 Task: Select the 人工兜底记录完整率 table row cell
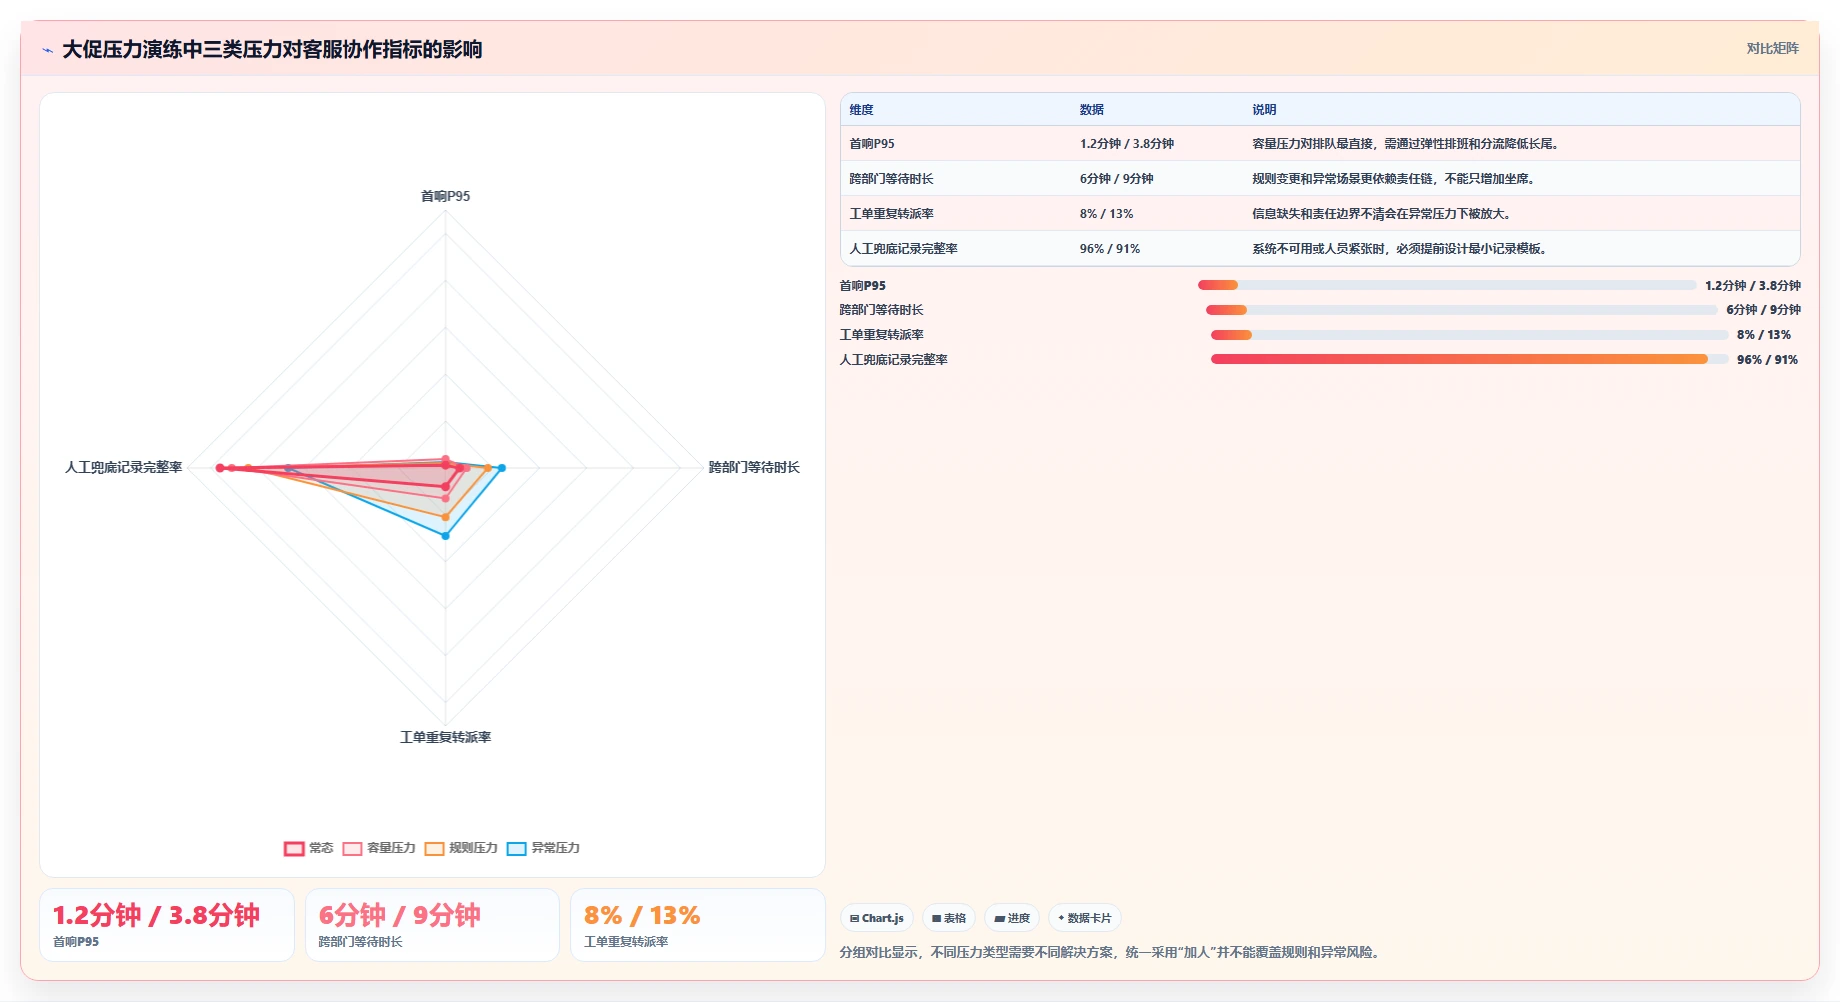956,249
